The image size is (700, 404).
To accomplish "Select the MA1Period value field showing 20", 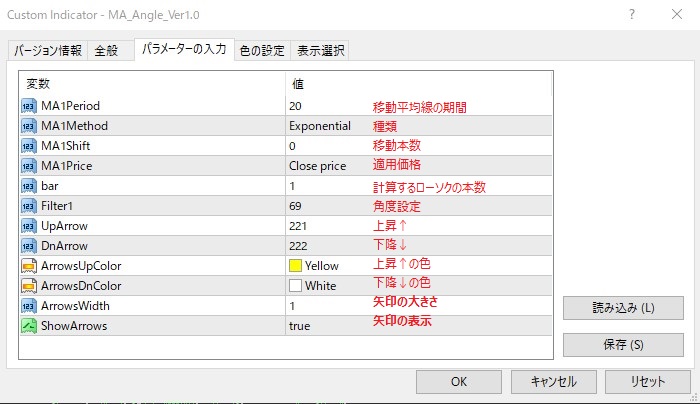I will [x=296, y=106].
